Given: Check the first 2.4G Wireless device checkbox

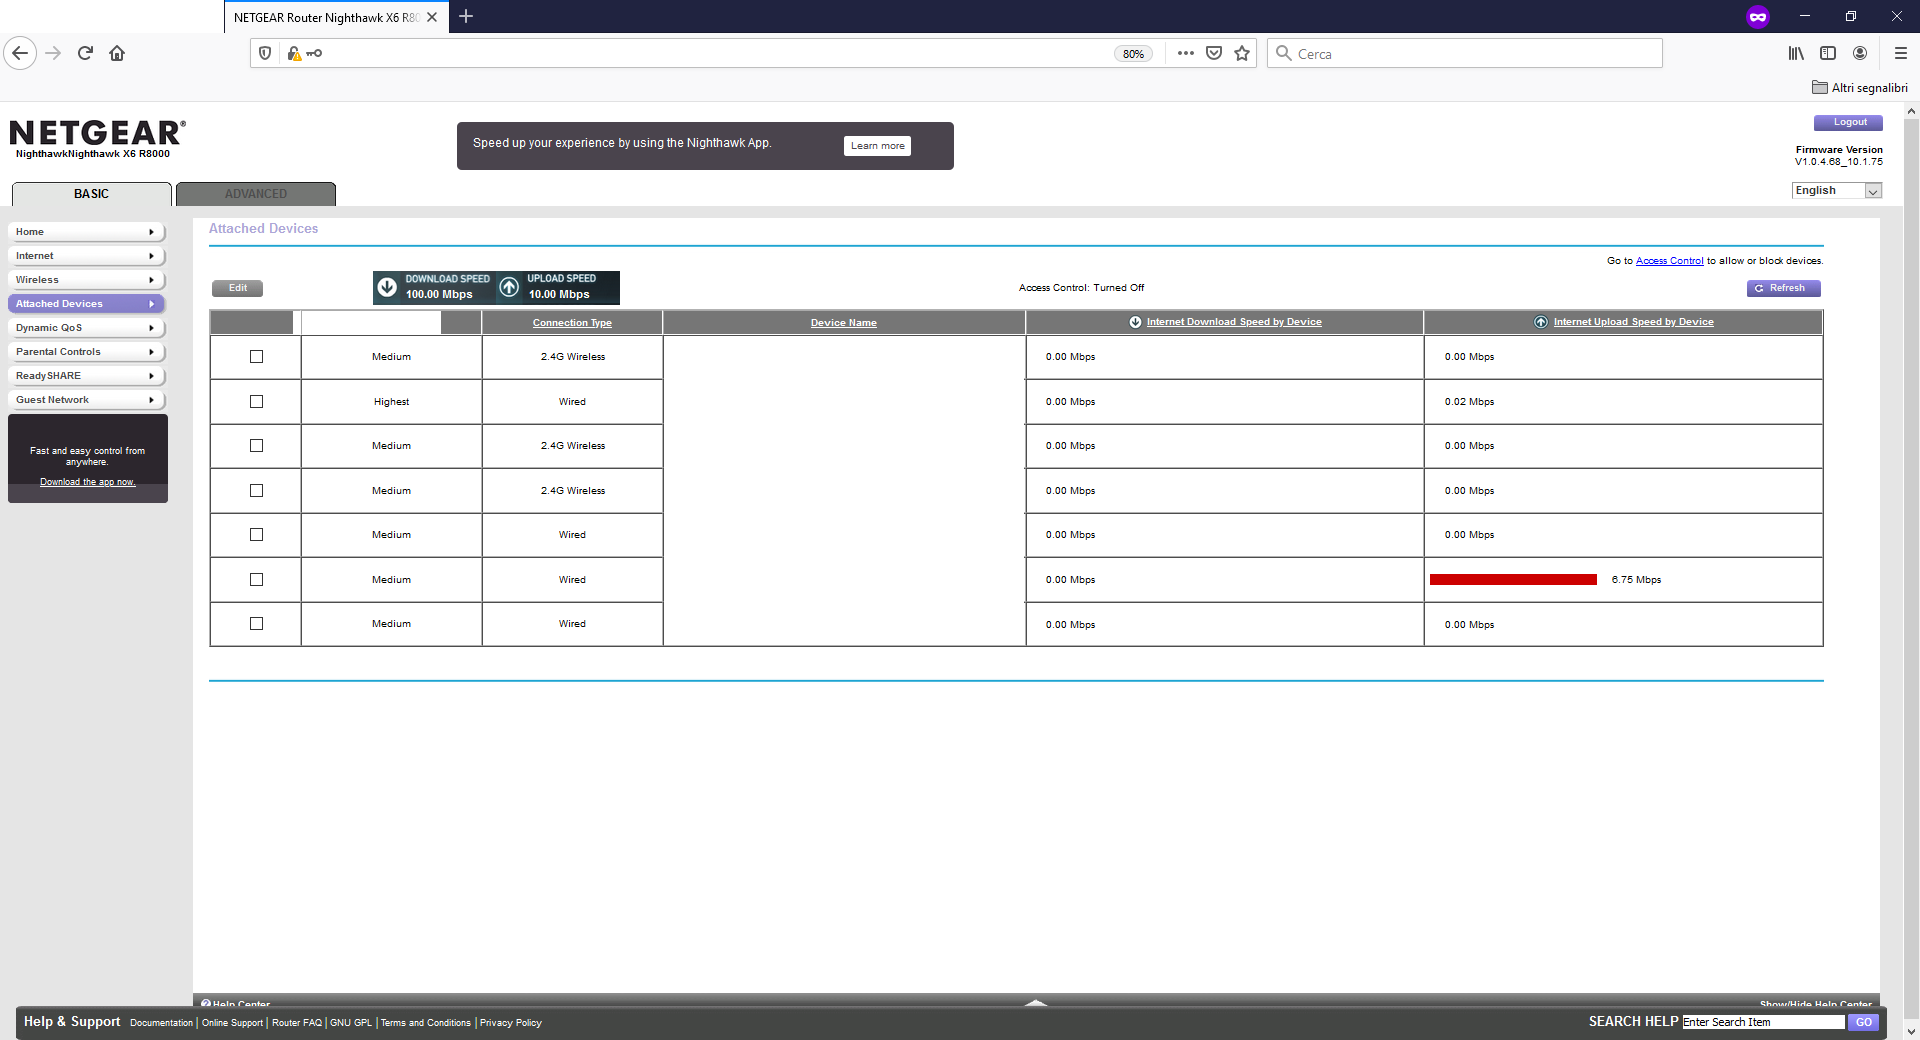Looking at the screenshot, I should [x=256, y=357].
